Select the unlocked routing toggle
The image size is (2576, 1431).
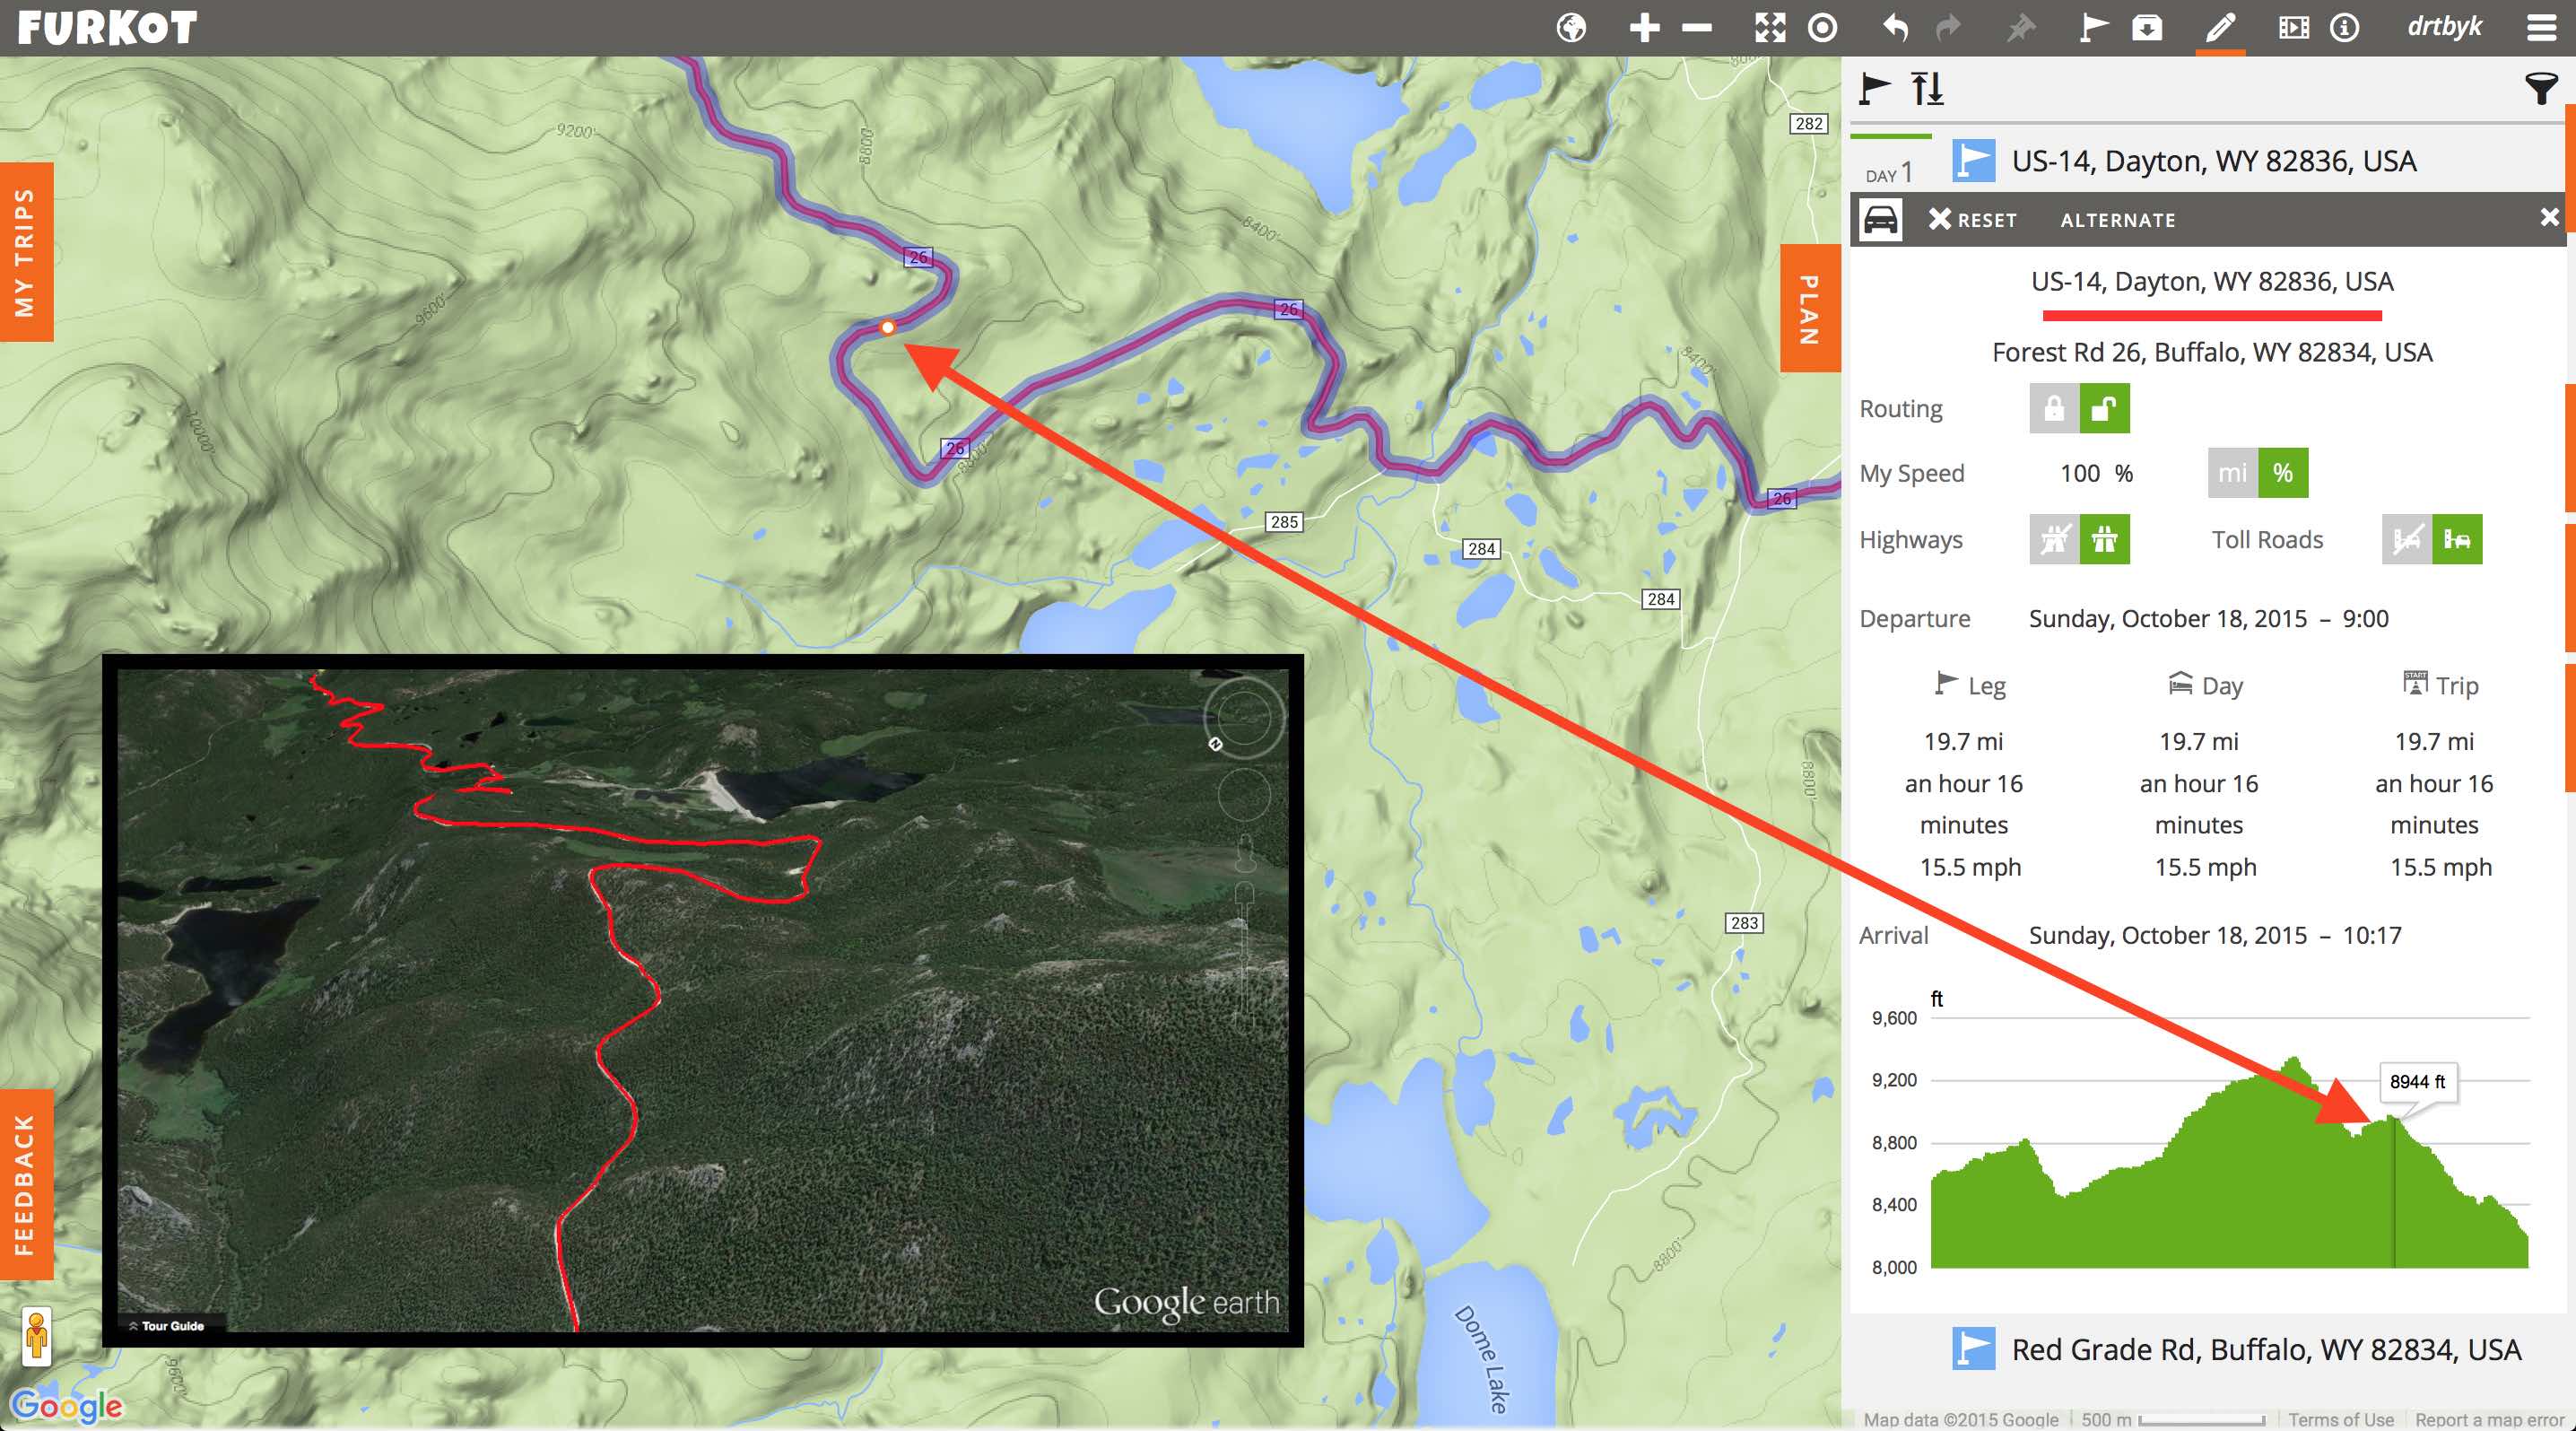point(2104,408)
